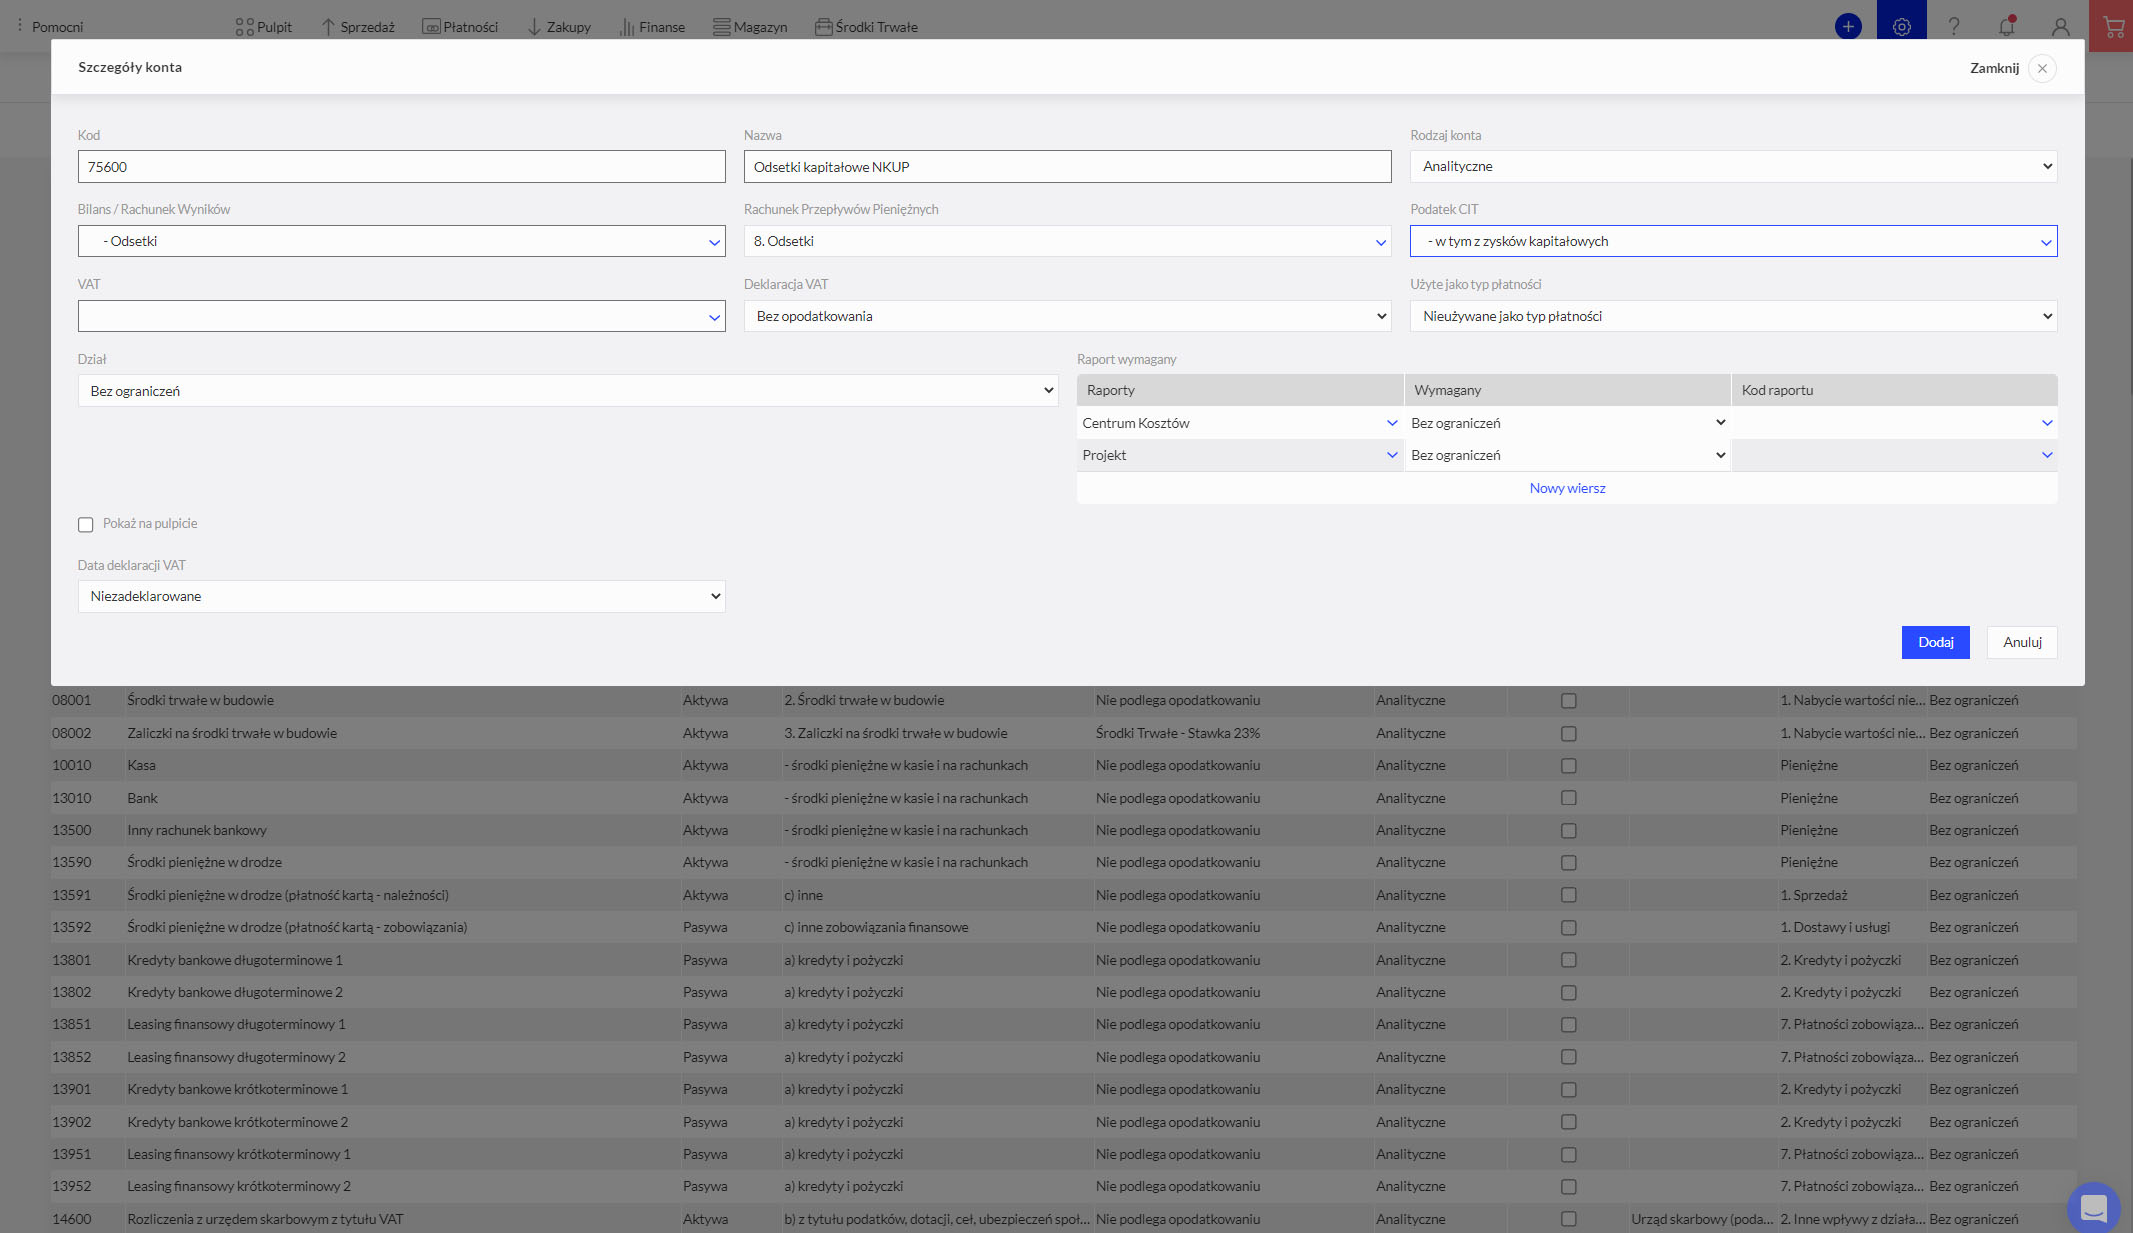
Task: Open the user profile icon
Action: [2060, 27]
